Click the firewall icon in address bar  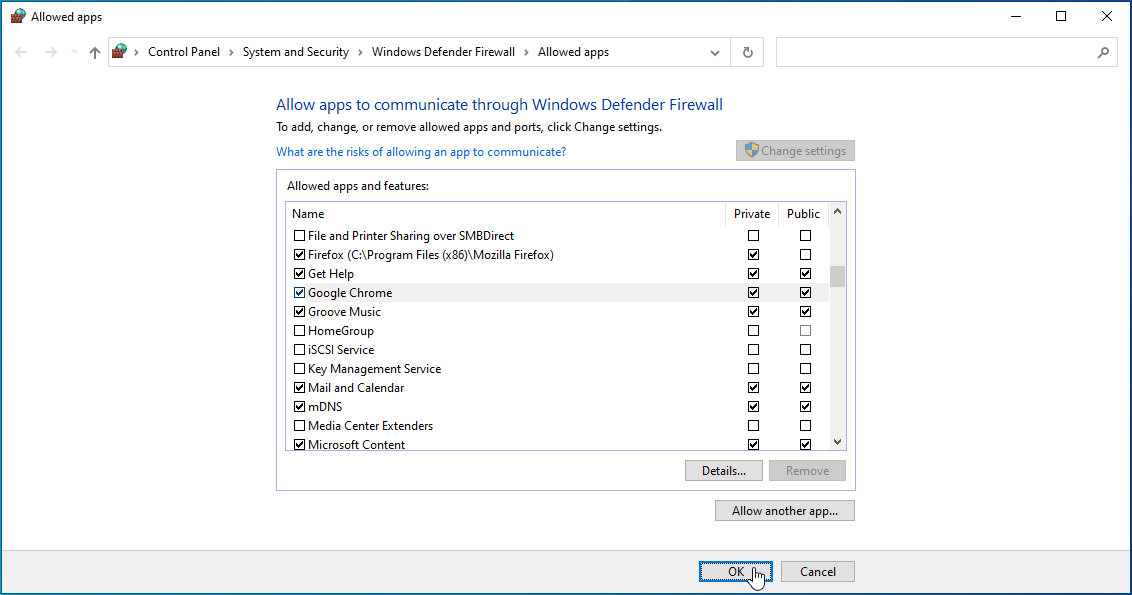(120, 52)
